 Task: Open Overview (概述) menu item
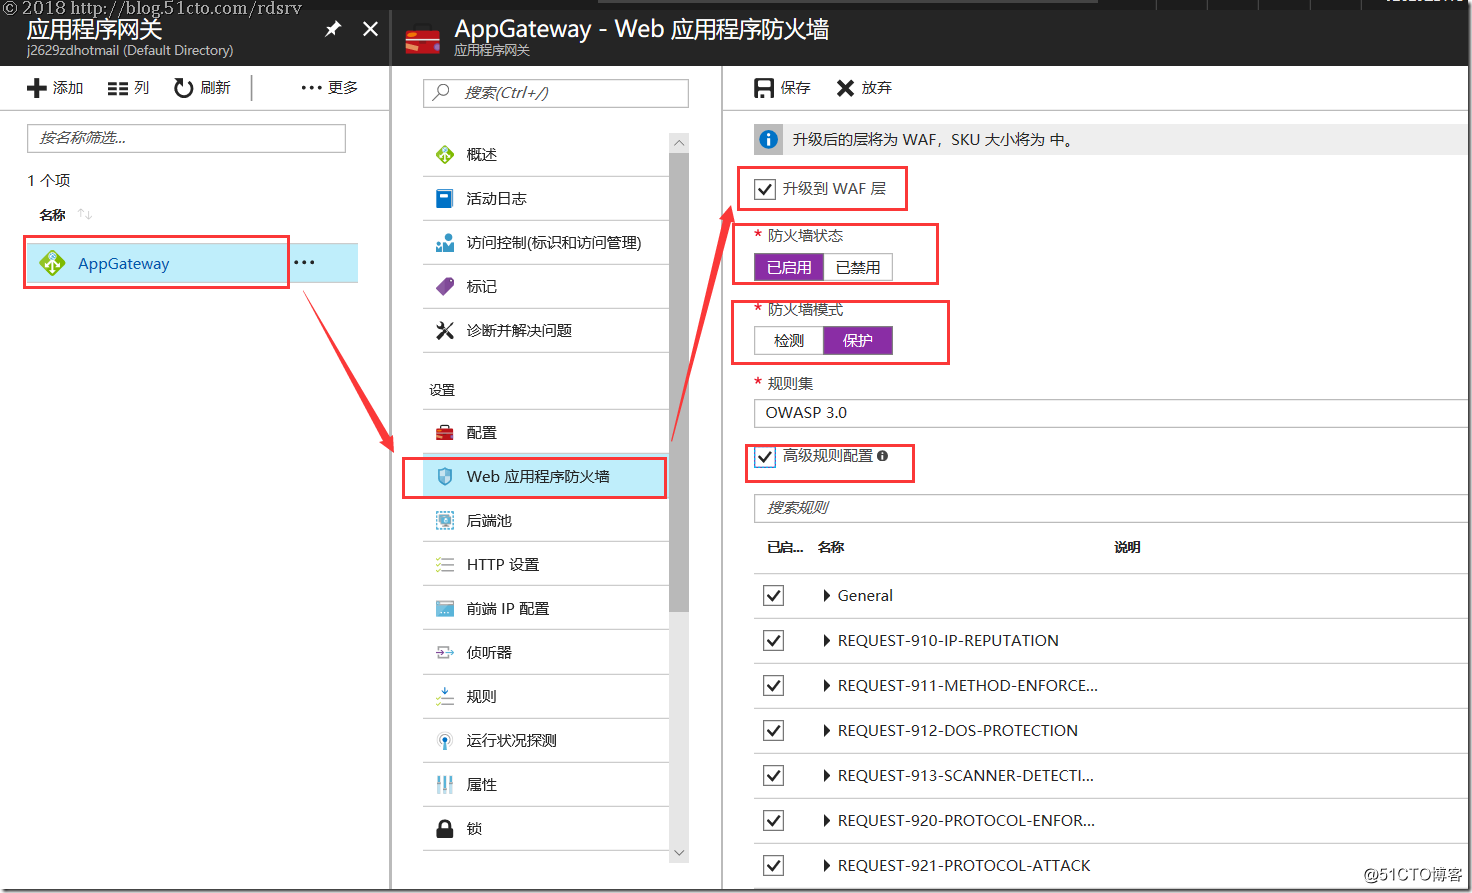[546, 154]
